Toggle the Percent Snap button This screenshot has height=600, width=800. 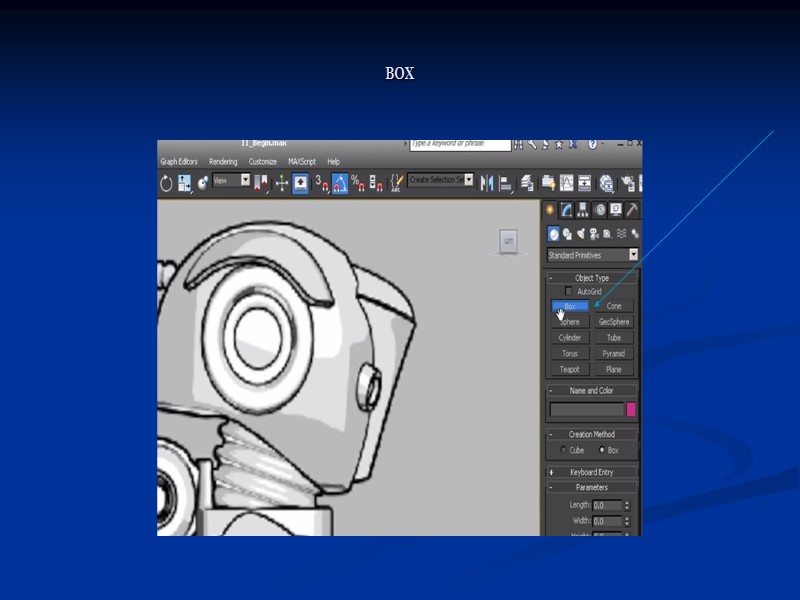click(x=358, y=183)
